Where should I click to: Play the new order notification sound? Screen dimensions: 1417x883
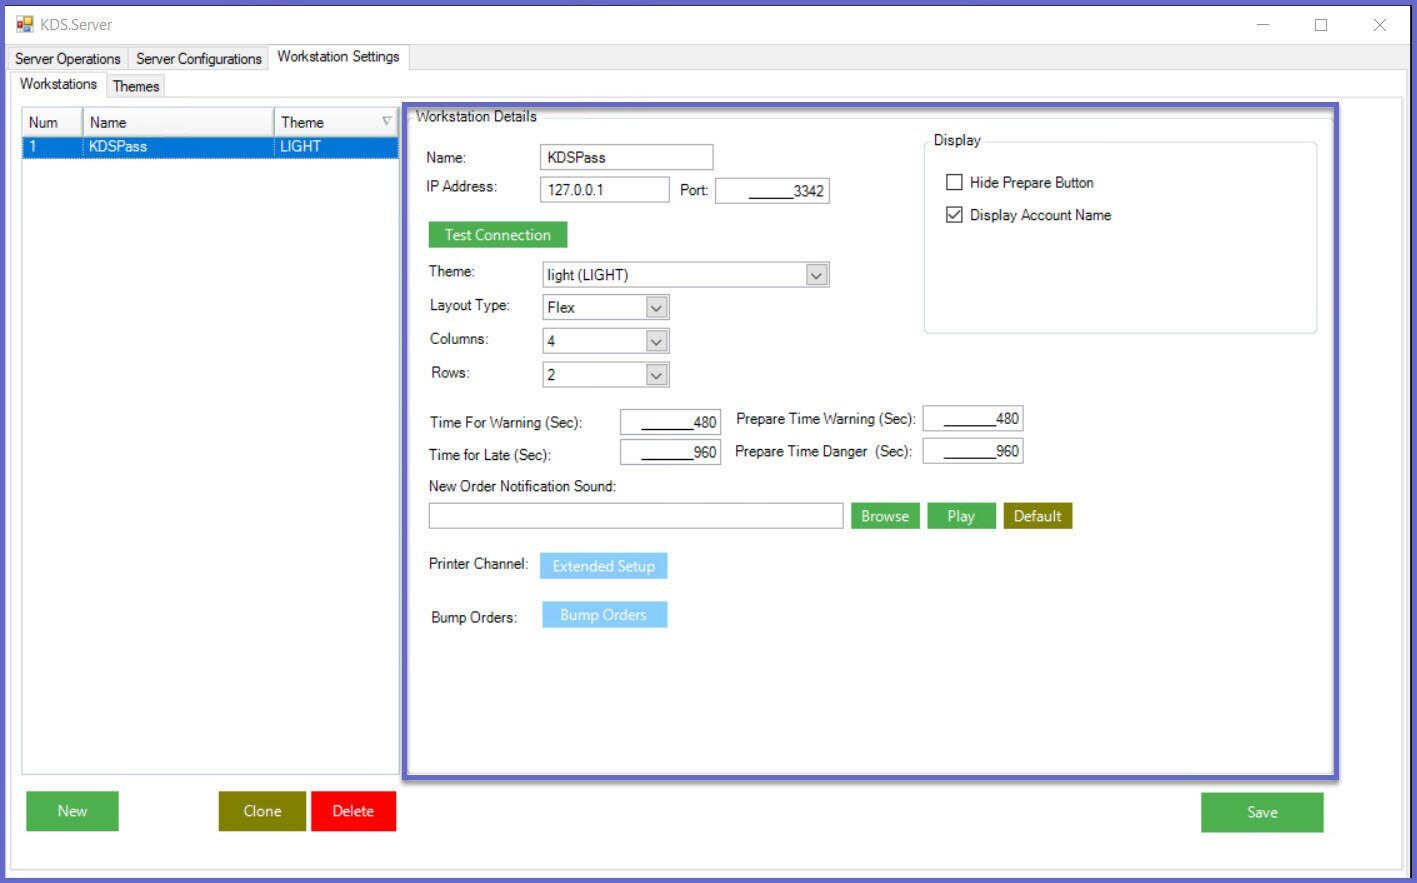[x=960, y=516]
